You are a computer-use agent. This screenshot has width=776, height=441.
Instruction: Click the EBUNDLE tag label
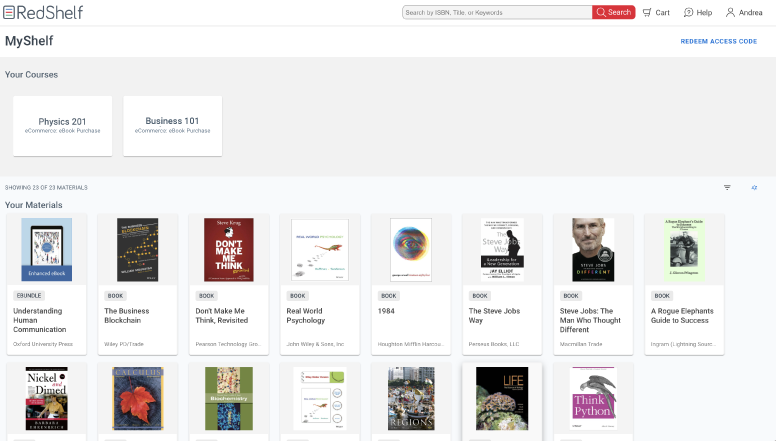[29, 295]
